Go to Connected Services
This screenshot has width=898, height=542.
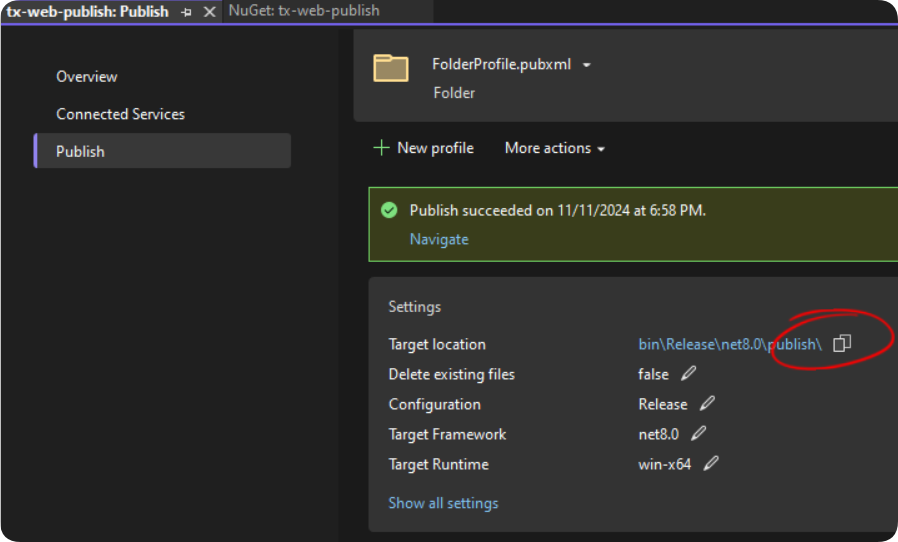pyautogui.click(x=120, y=114)
